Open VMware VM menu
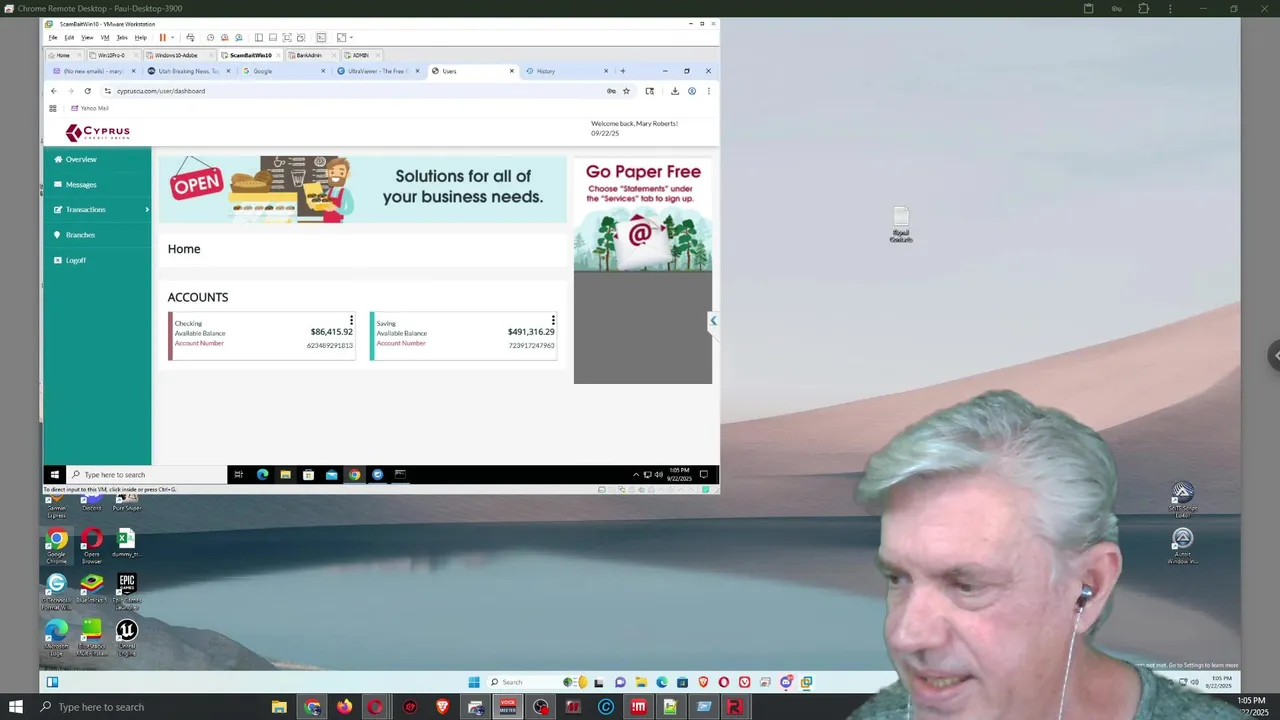This screenshot has width=1280, height=720. pos(104,38)
